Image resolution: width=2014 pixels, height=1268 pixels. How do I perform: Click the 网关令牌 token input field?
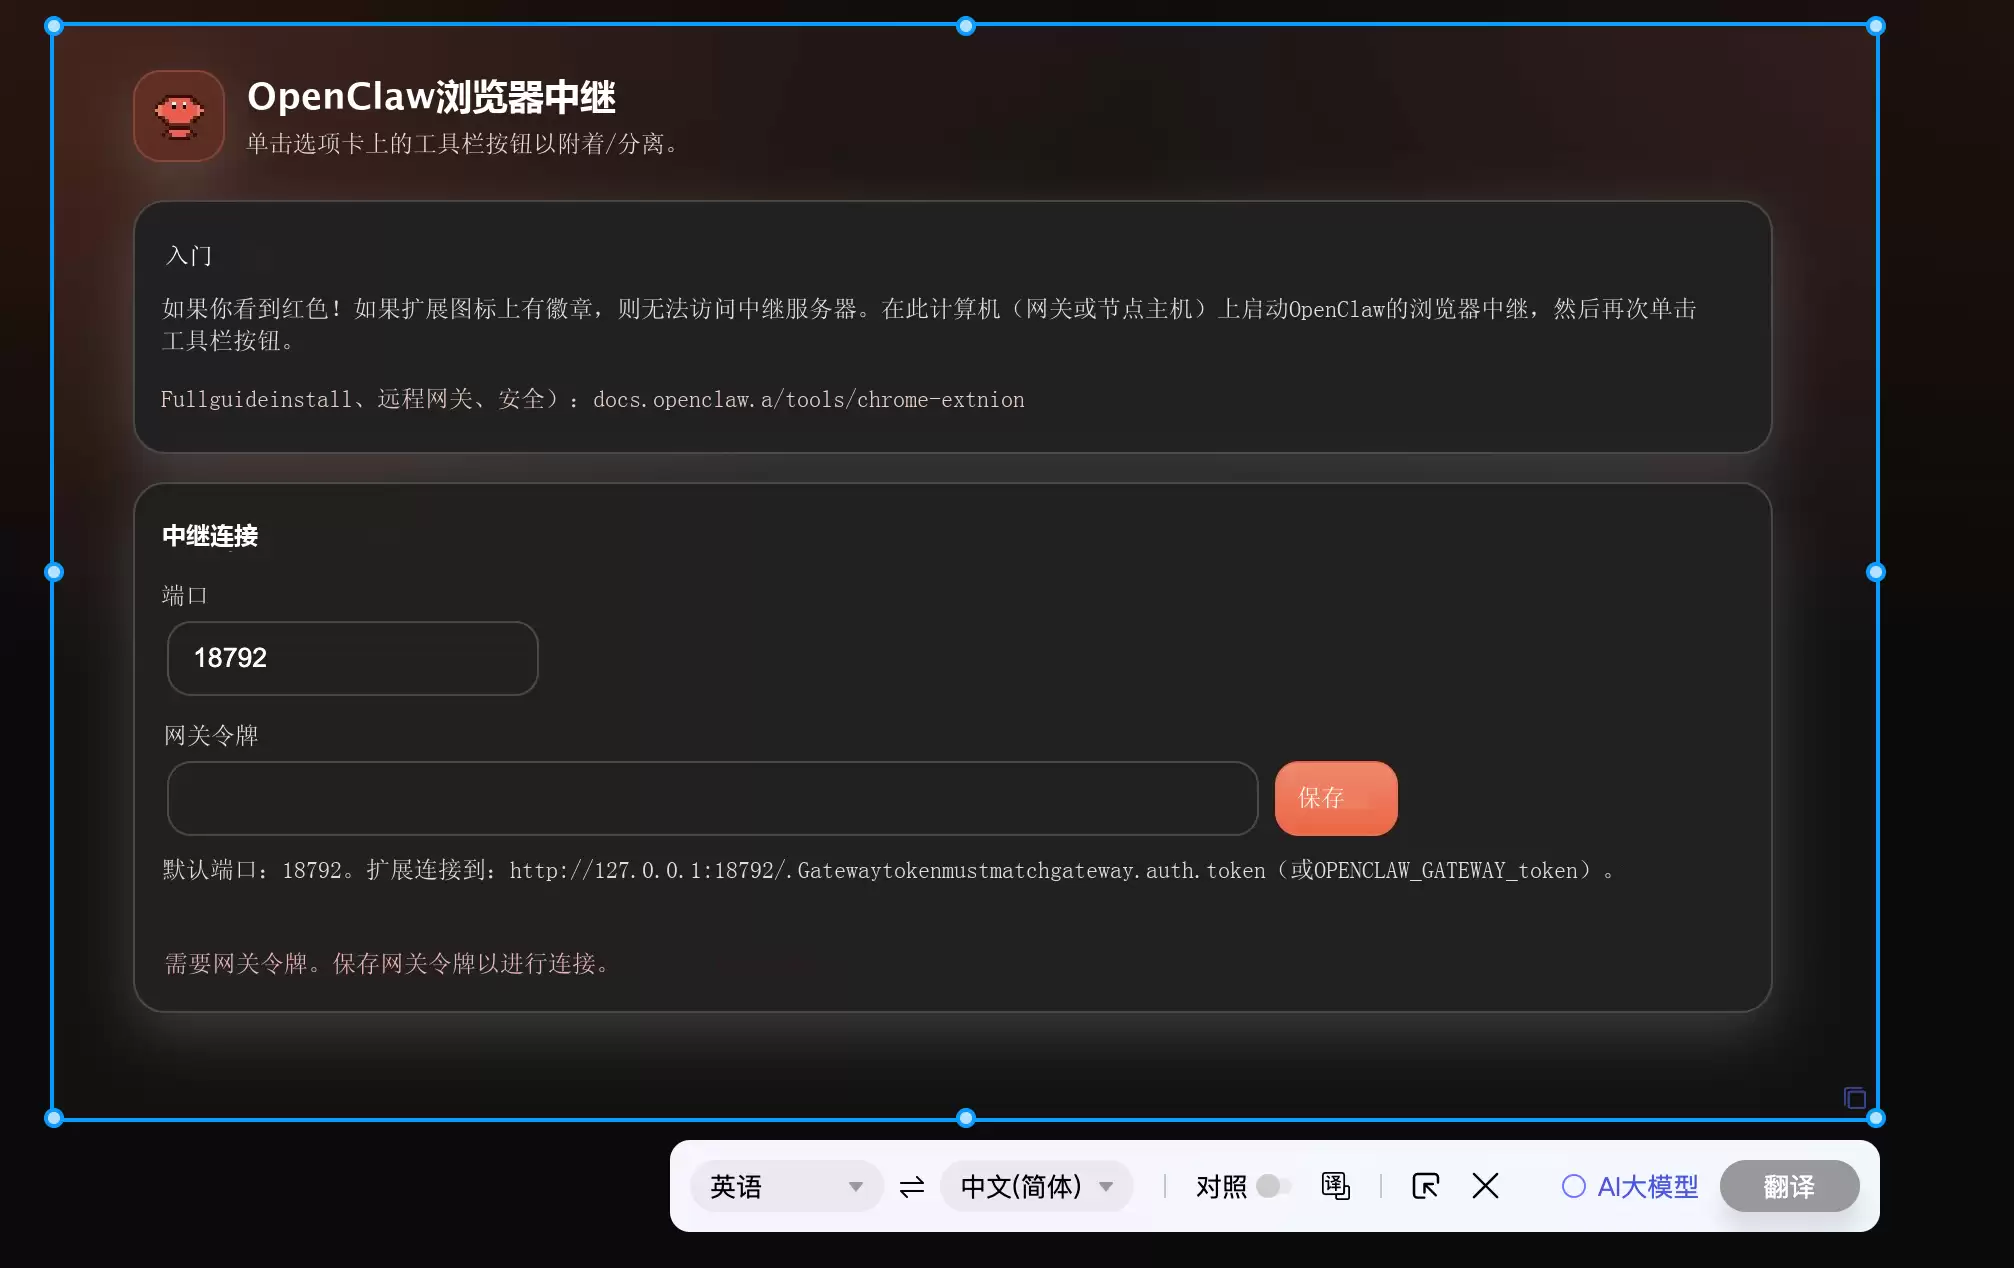[711, 798]
